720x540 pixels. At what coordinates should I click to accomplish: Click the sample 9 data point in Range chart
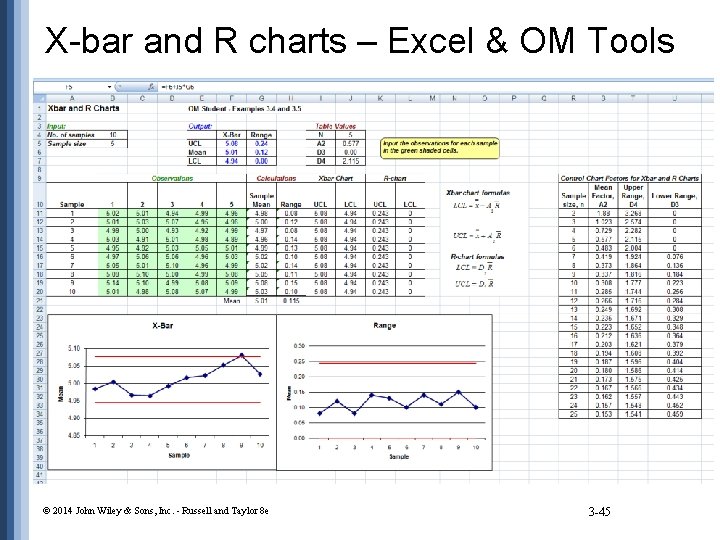pos(458,392)
